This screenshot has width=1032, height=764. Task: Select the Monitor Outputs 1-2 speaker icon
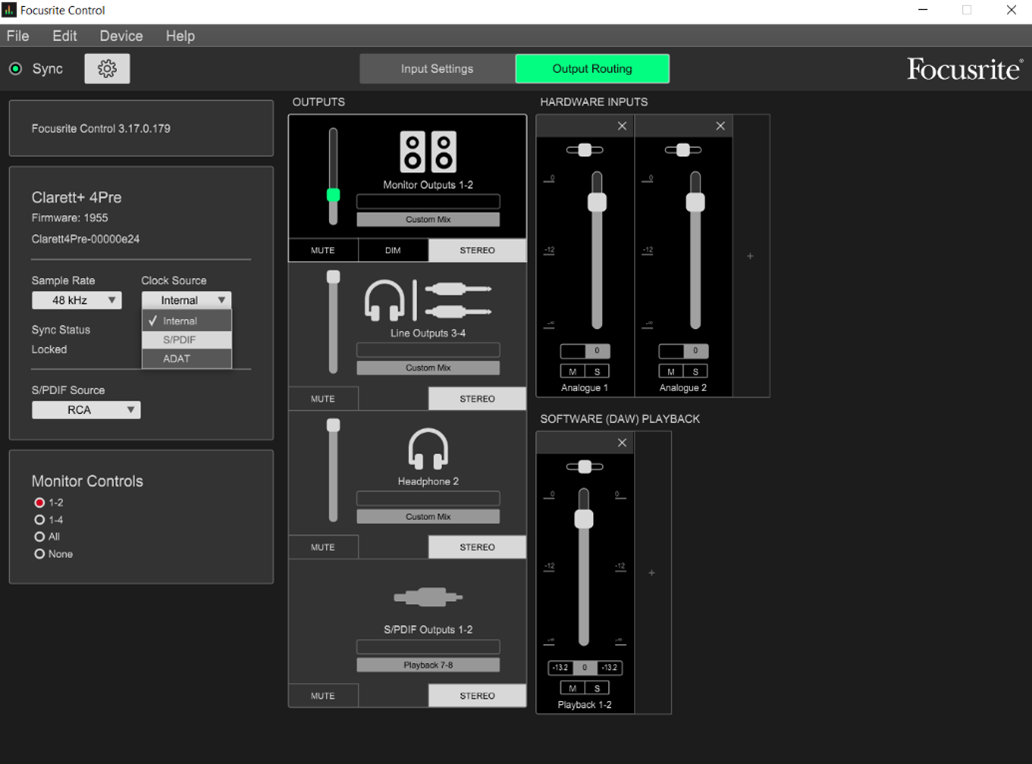coord(428,152)
